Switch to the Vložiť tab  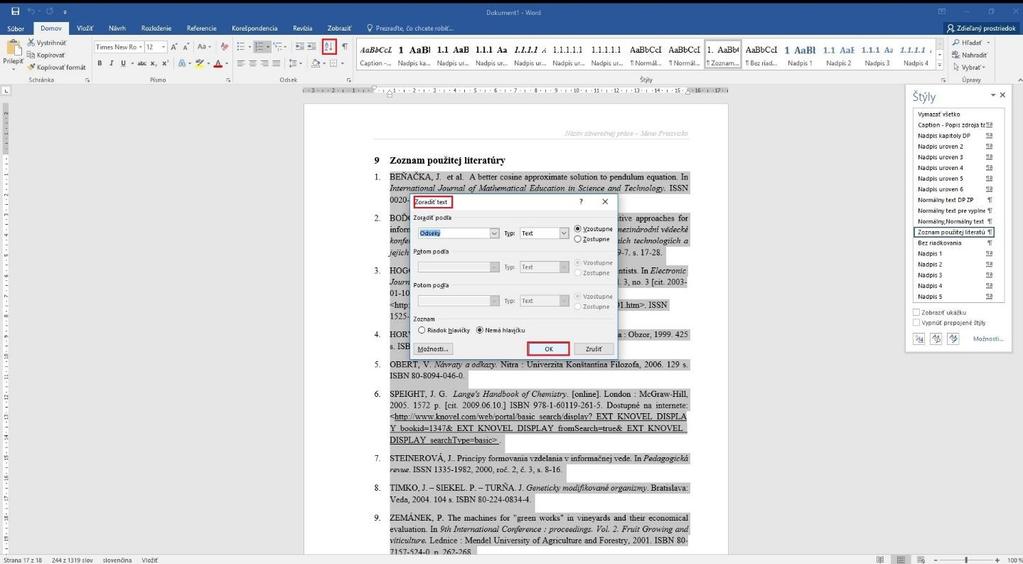pos(85,28)
